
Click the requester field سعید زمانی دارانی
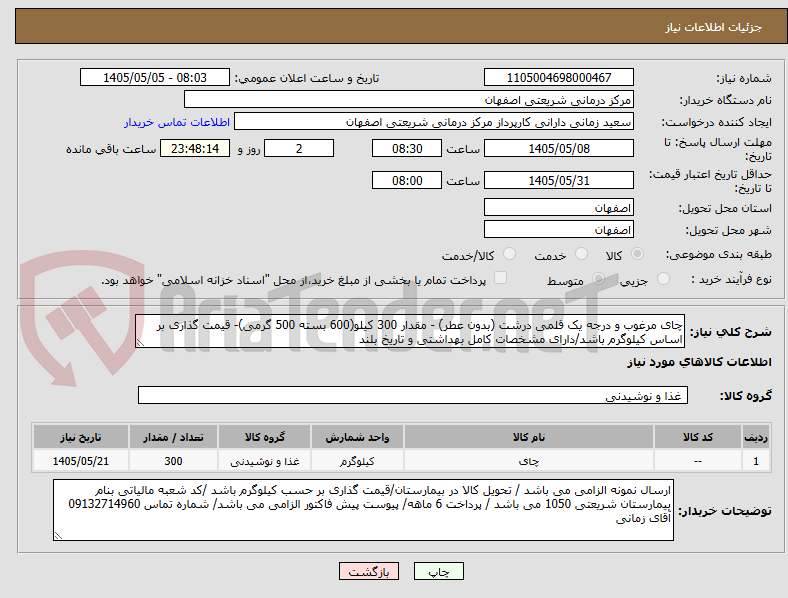(434, 122)
